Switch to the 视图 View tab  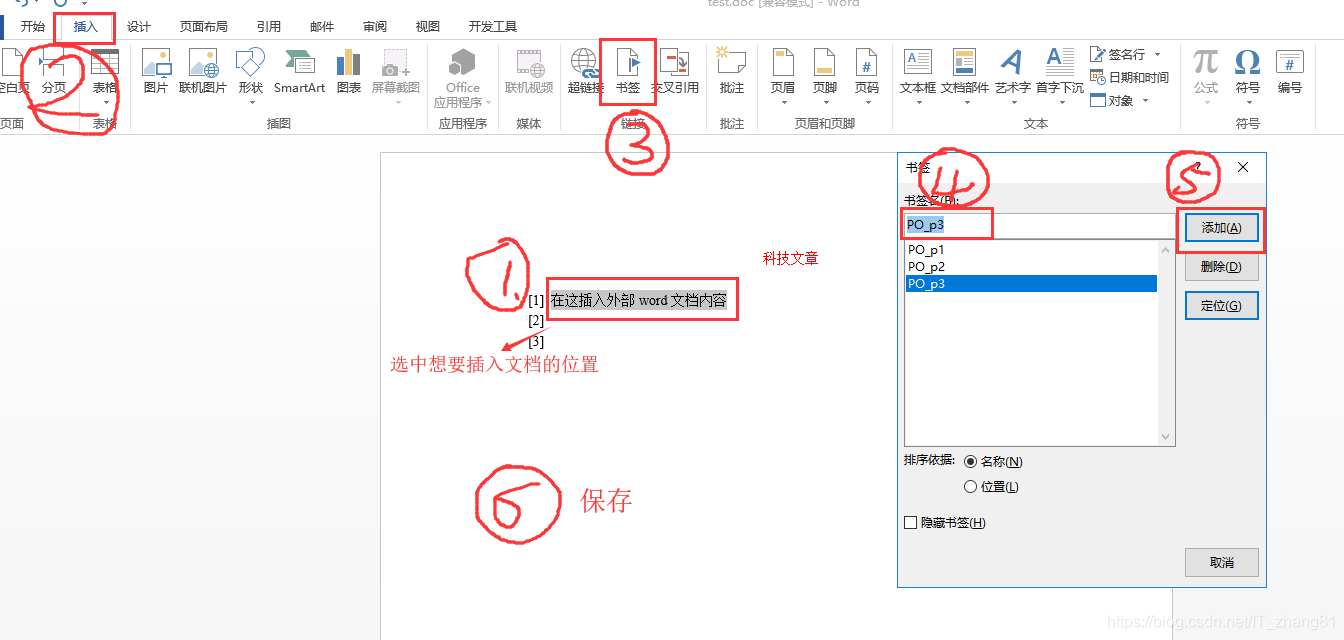(x=427, y=27)
